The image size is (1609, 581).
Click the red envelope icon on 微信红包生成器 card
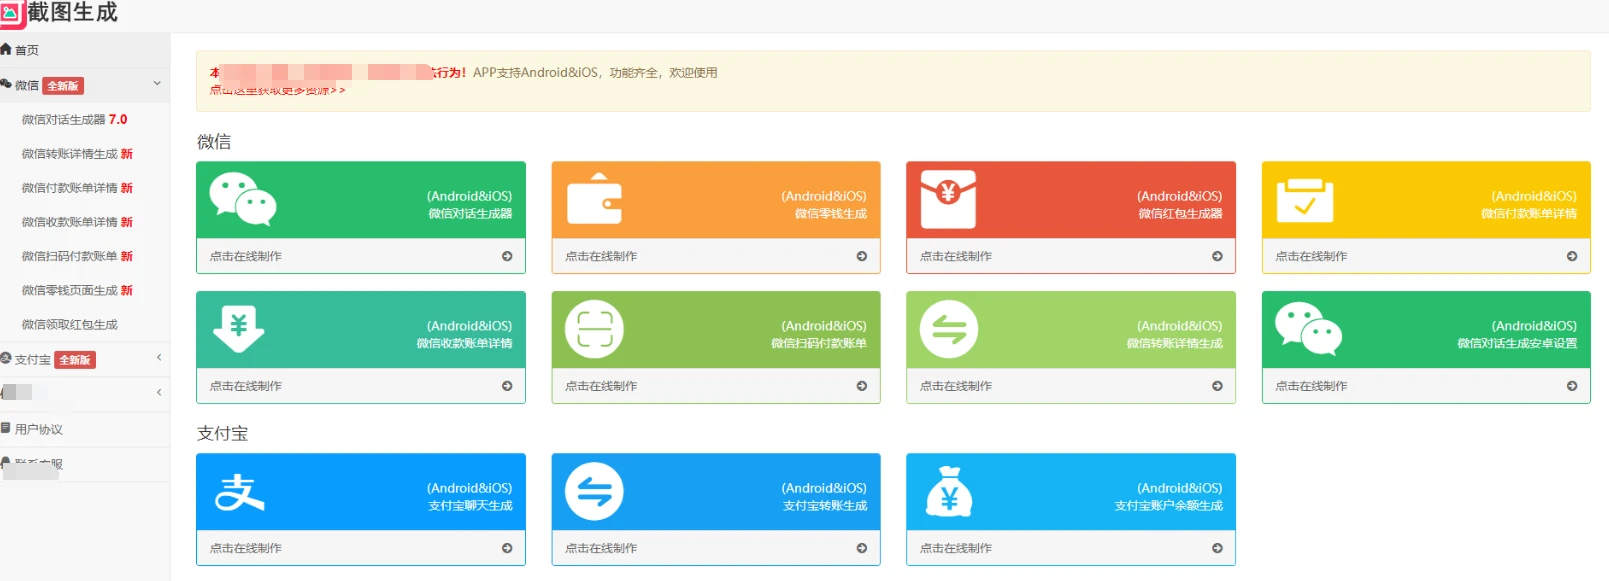tap(948, 199)
